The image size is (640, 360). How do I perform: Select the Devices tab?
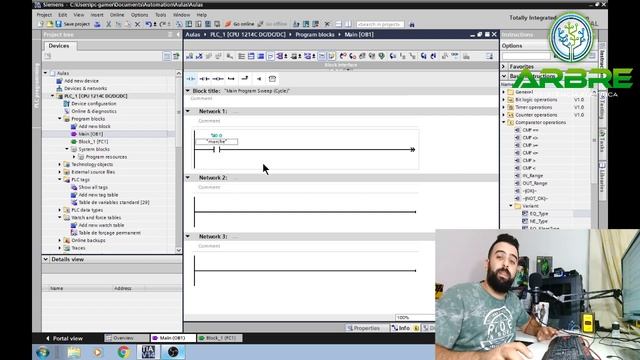point(59,46)
